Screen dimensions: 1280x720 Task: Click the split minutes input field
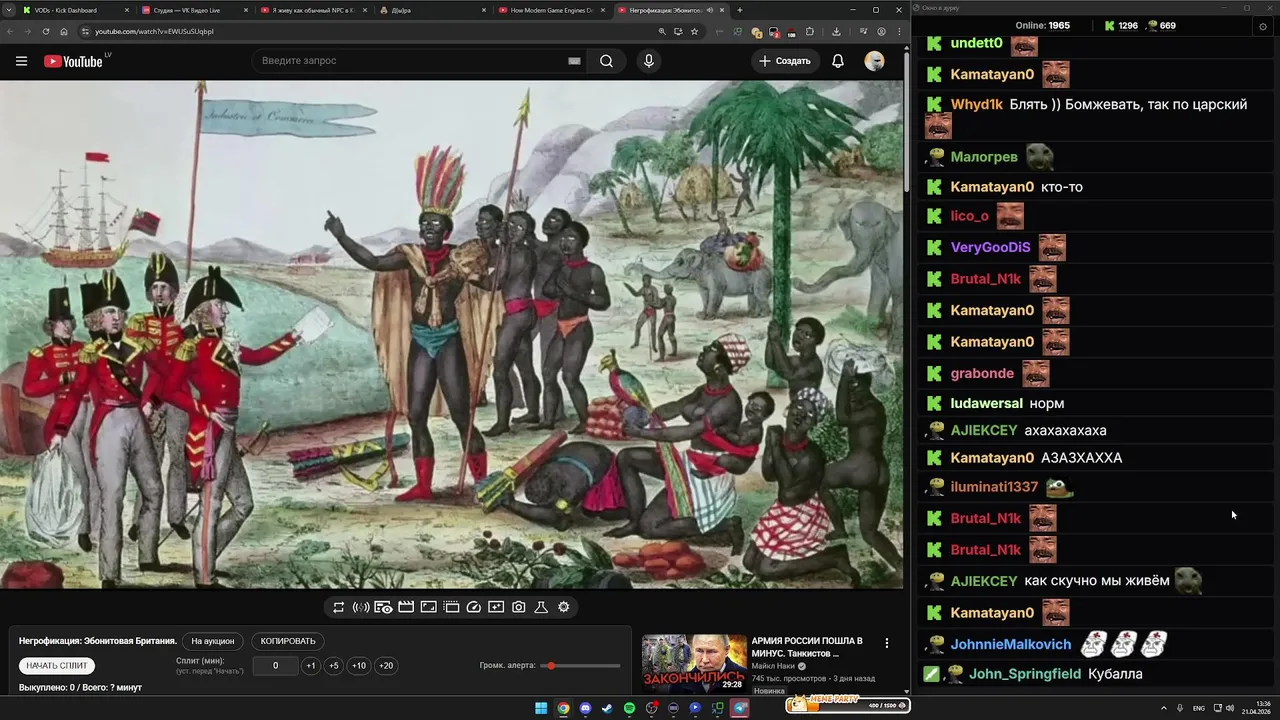276,666
